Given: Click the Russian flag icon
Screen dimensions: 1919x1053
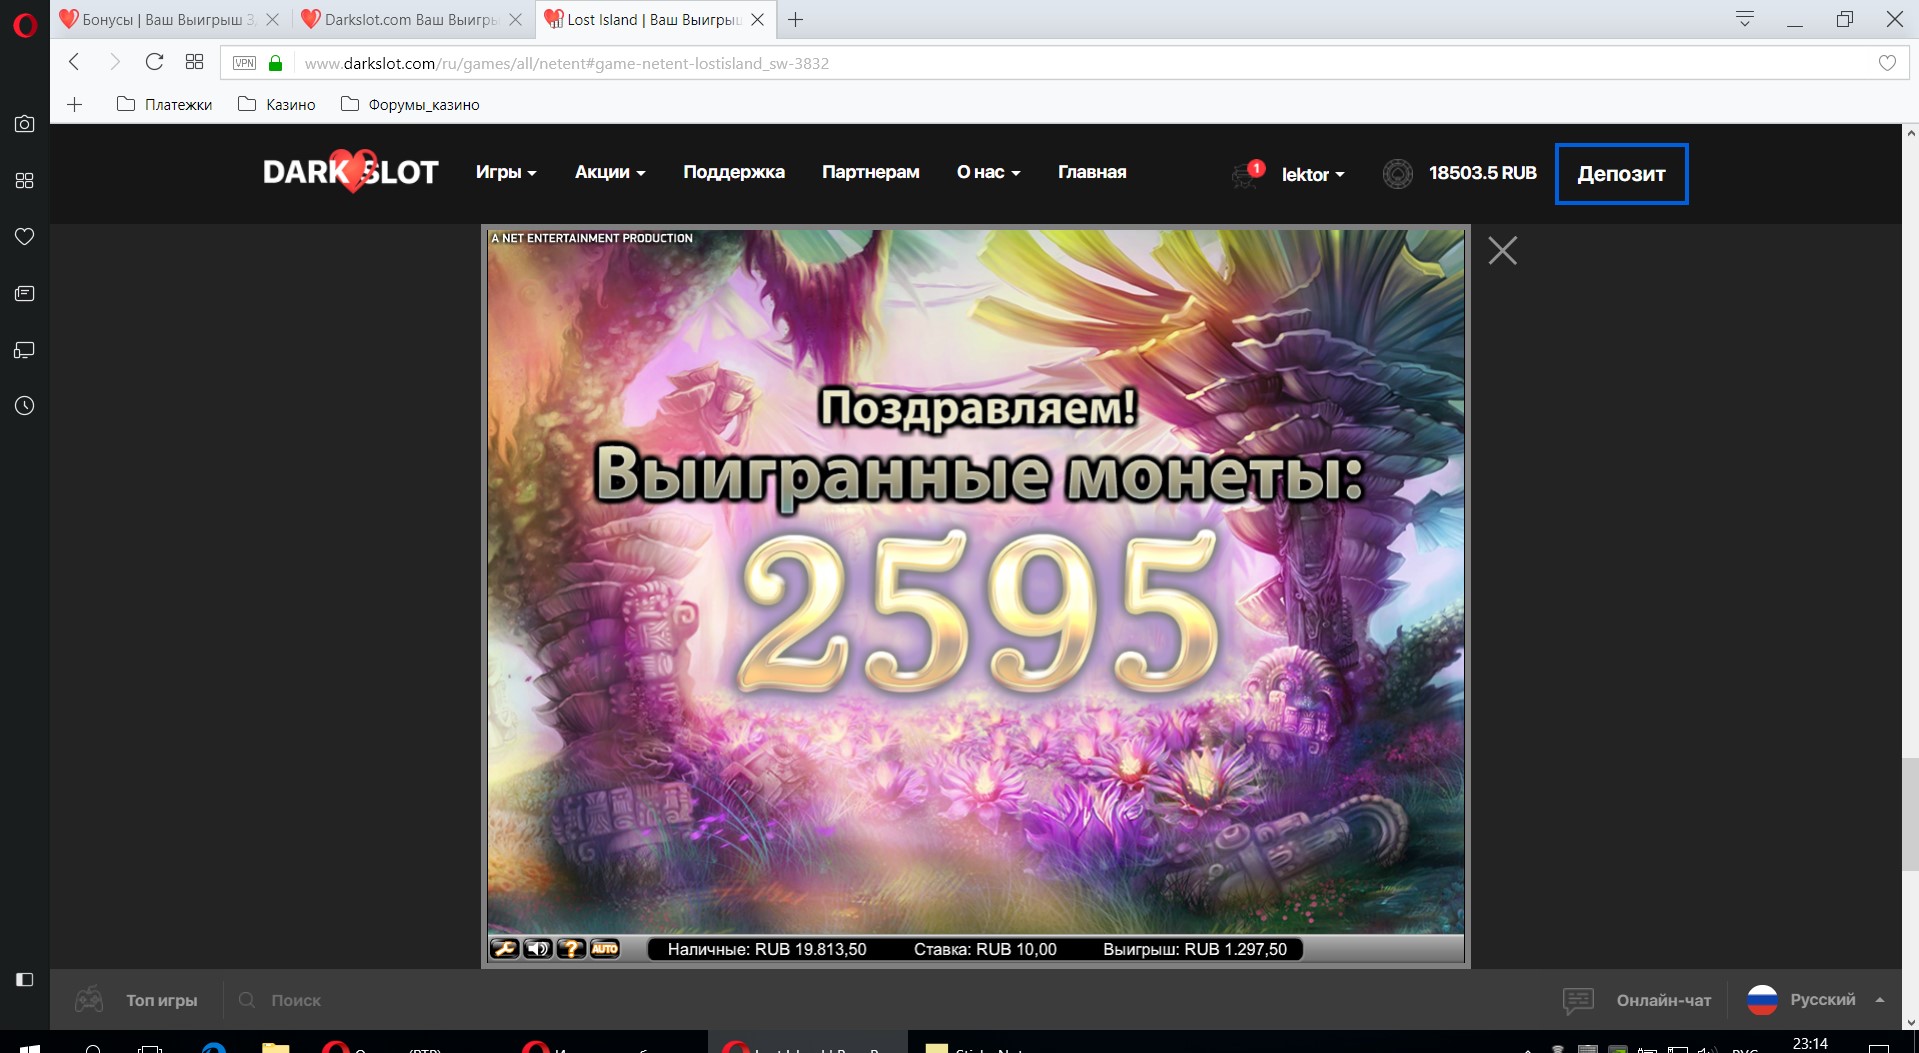Looking at the screenshot, I should click(x=1762, y=999).
